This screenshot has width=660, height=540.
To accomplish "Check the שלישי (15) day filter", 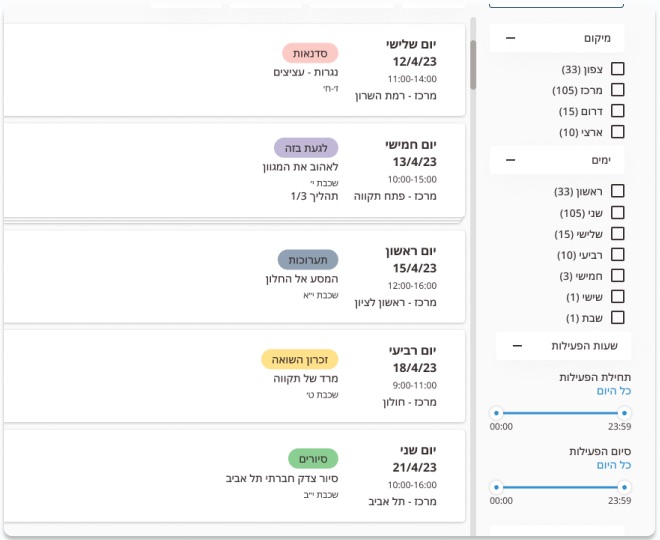I will point(617,234).
